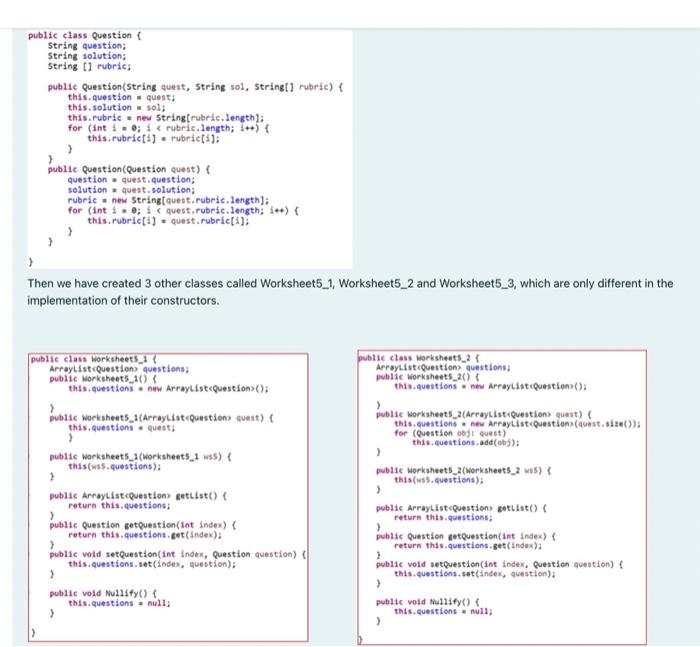Click 'ArrayList<Question> questions;' in Worksheet5_1
This screenshot has height=647, width=700.
coord(119,369)
